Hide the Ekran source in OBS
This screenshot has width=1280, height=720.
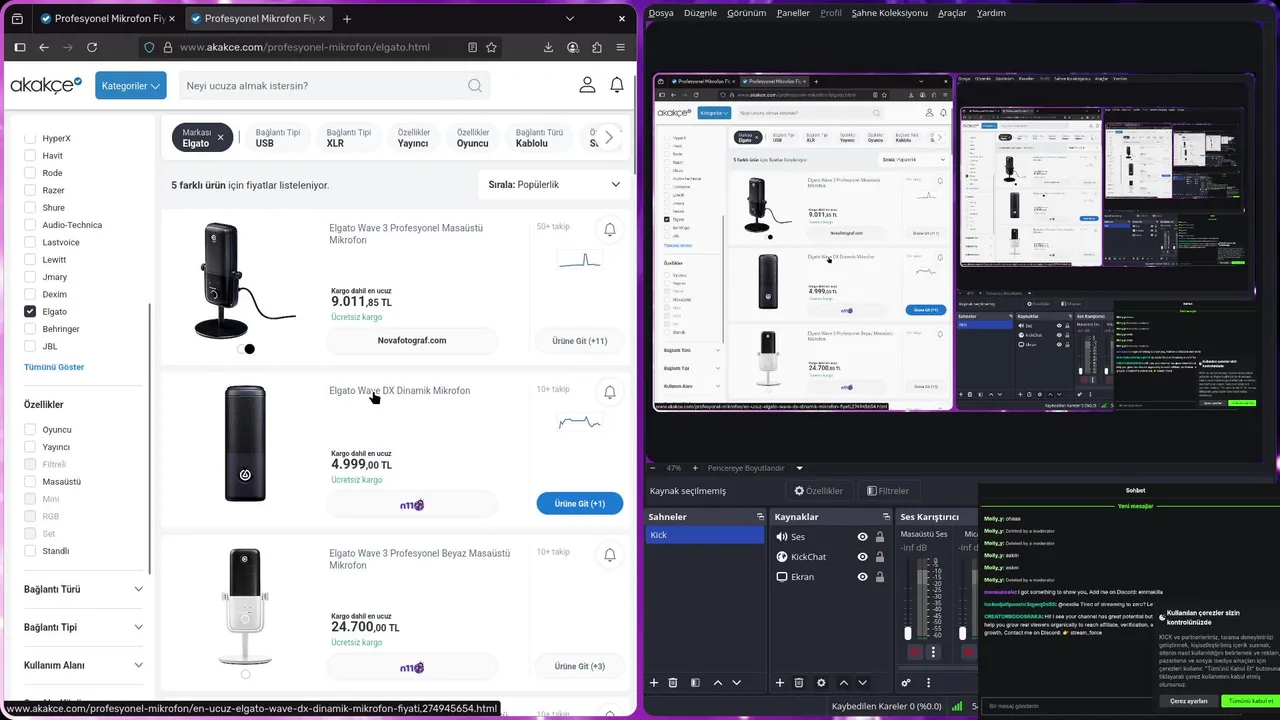coord(862,577)
